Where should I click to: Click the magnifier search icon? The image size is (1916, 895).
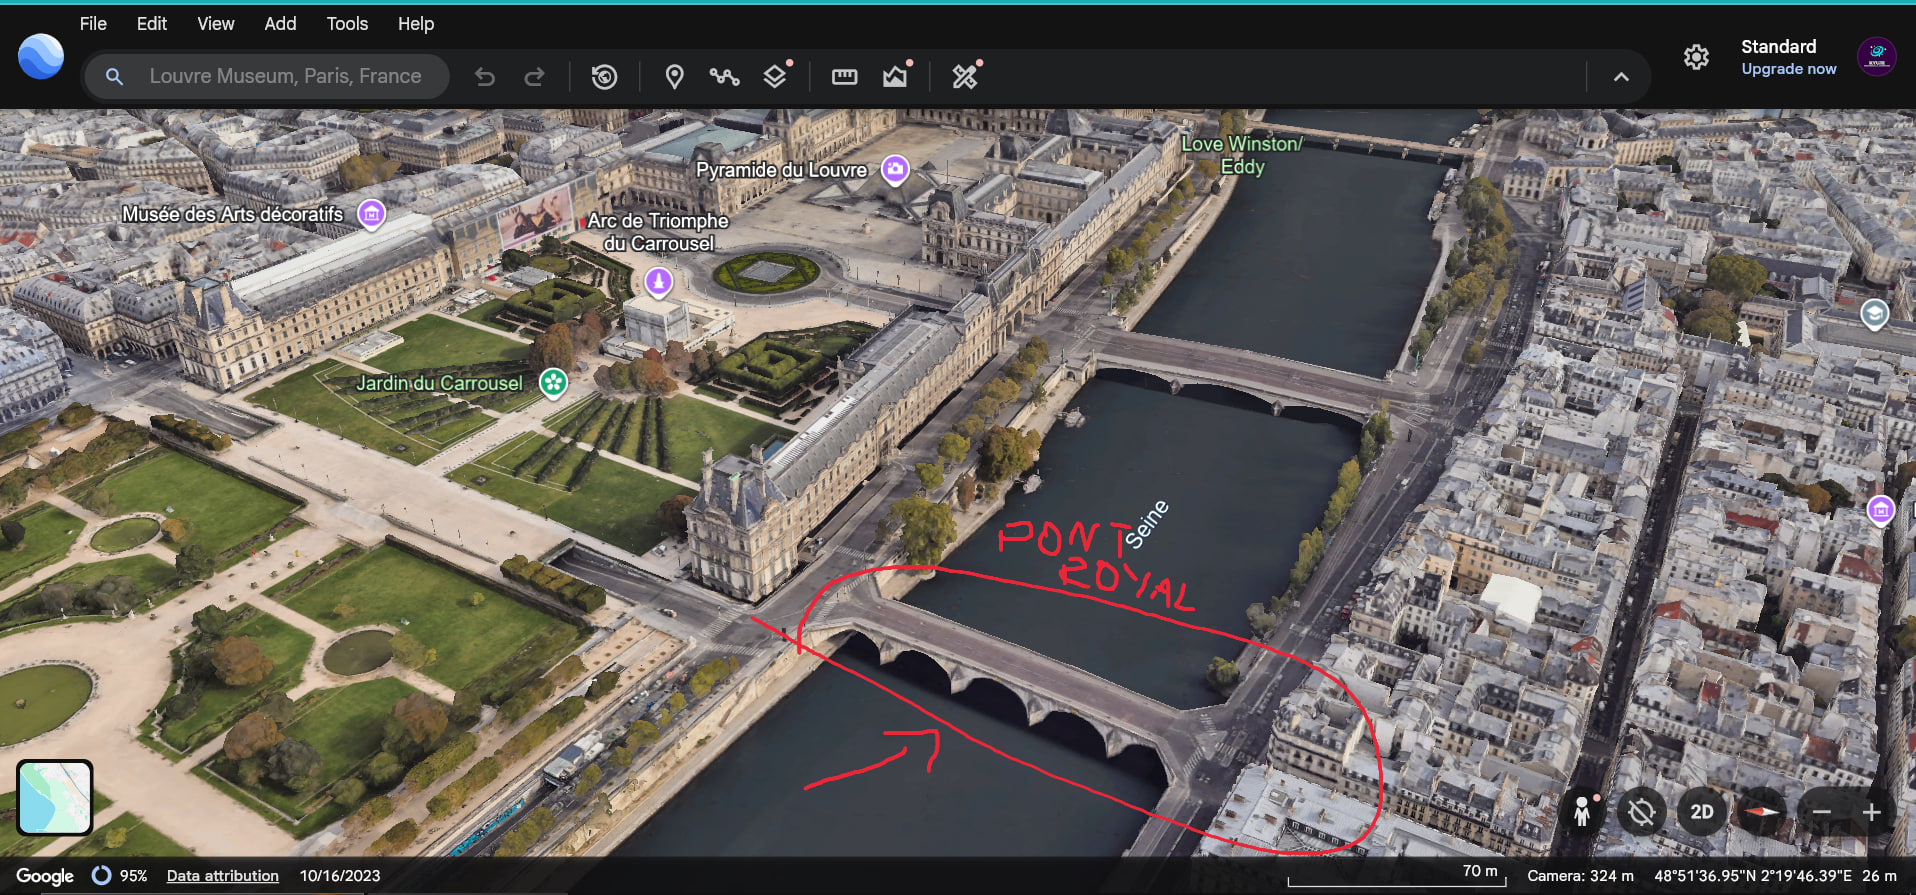tap(114, 76)
